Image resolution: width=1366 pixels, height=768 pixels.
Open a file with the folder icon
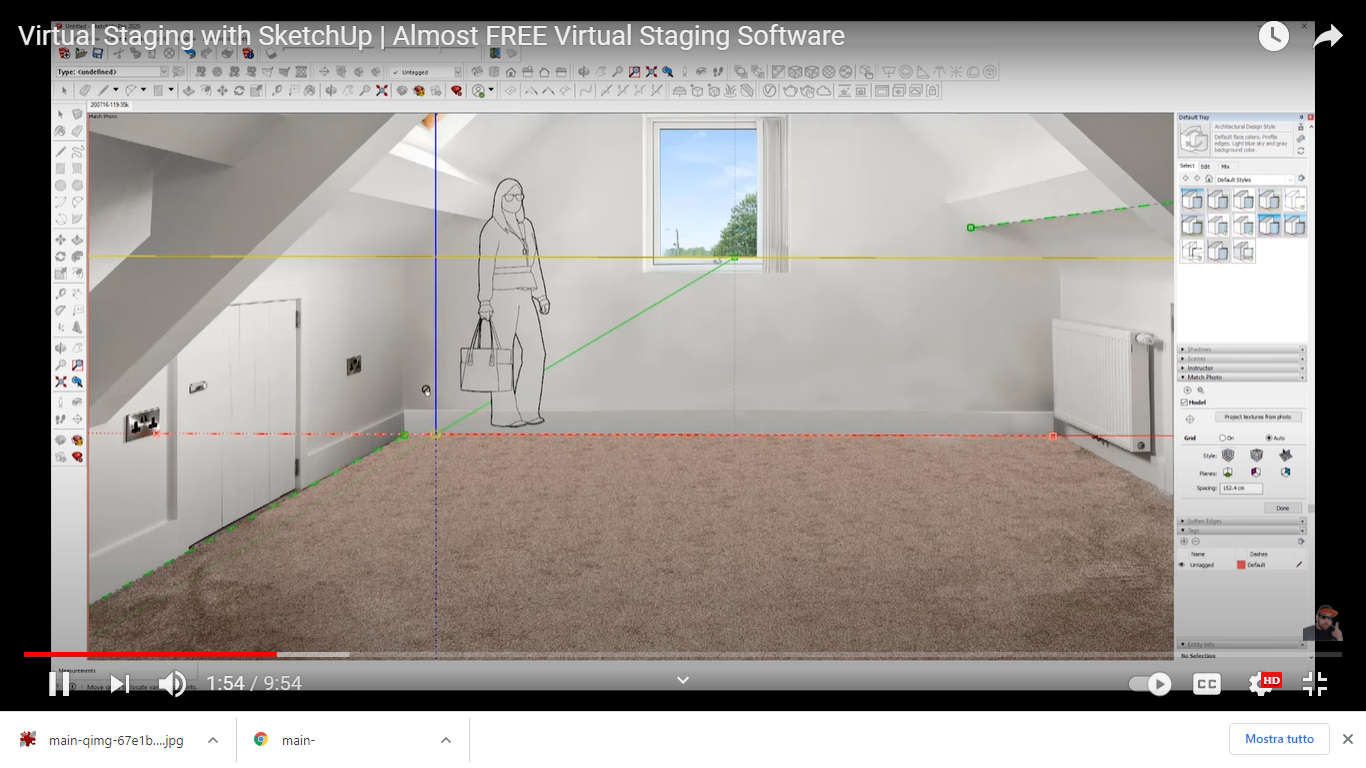pyautogui.click(x=80, y=53)
